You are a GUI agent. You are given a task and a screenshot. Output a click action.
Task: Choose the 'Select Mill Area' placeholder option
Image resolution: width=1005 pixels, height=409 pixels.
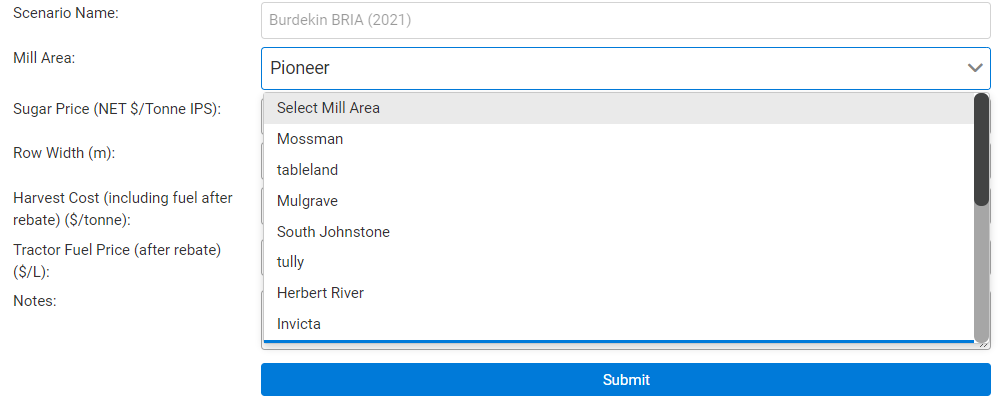tap(328, 108)
